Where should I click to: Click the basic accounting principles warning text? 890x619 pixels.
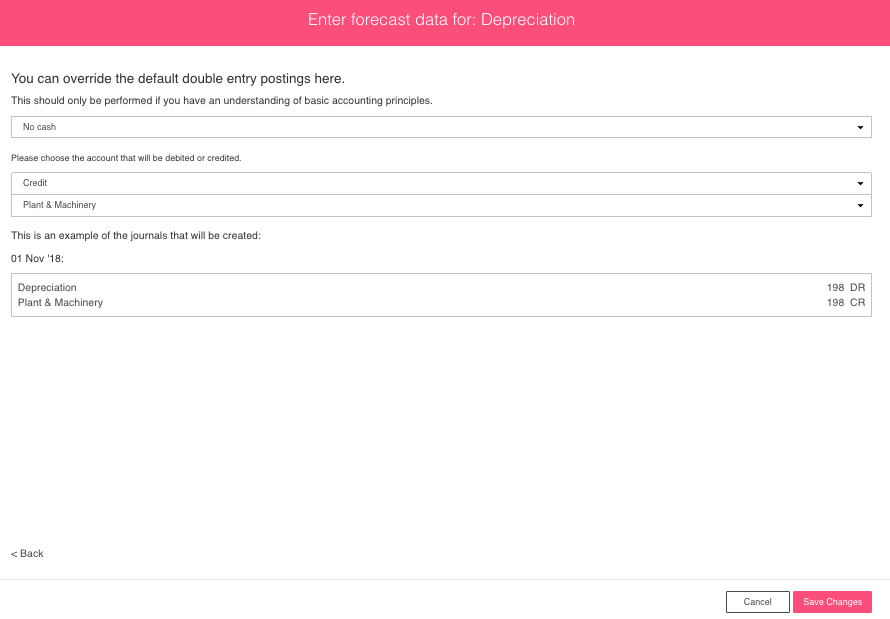click(x=222, y=101)
